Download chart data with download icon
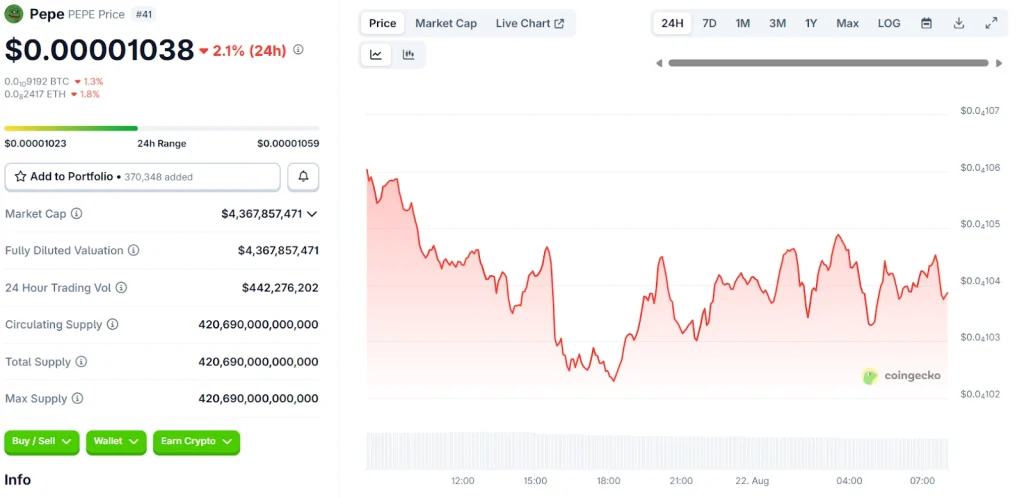The height and width of the screenshot is (498, 1024). tap(959, 23)
